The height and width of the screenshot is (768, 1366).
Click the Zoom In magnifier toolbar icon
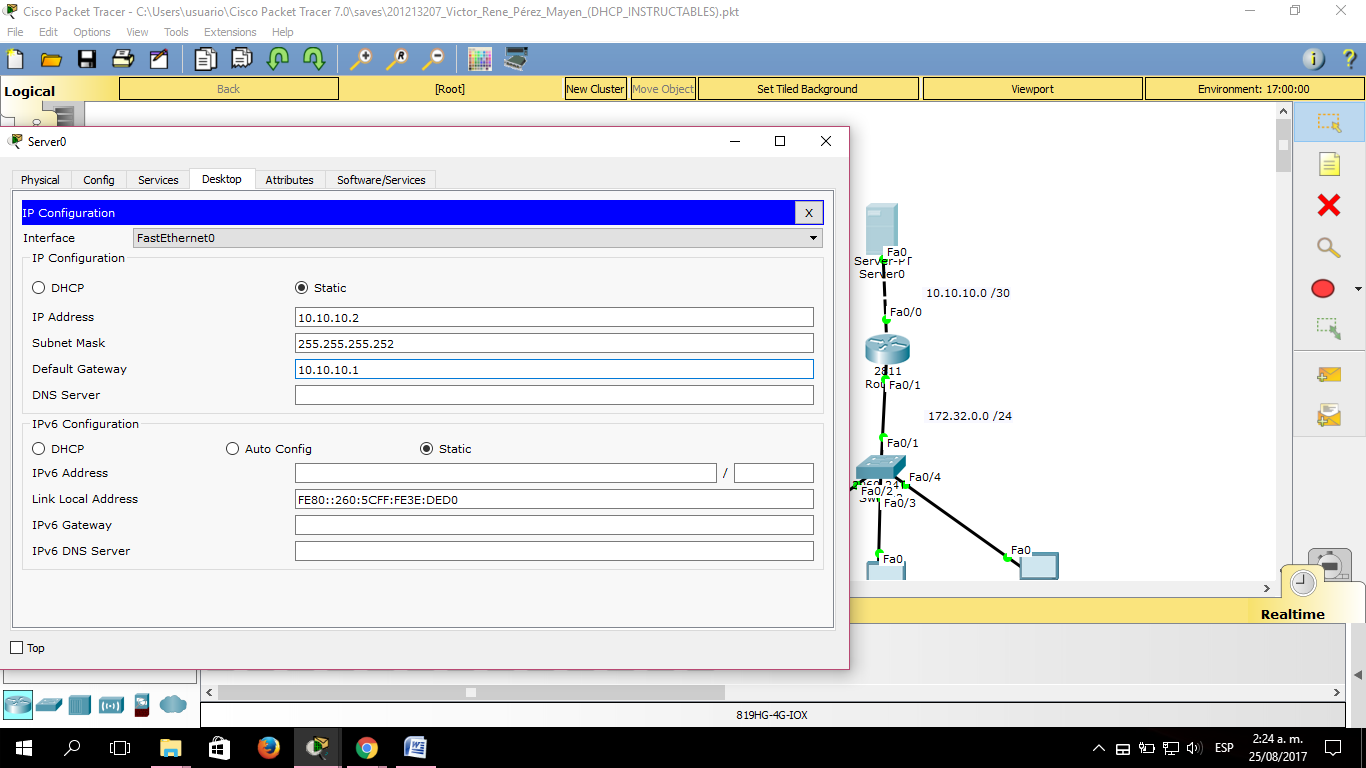[361, 59]
